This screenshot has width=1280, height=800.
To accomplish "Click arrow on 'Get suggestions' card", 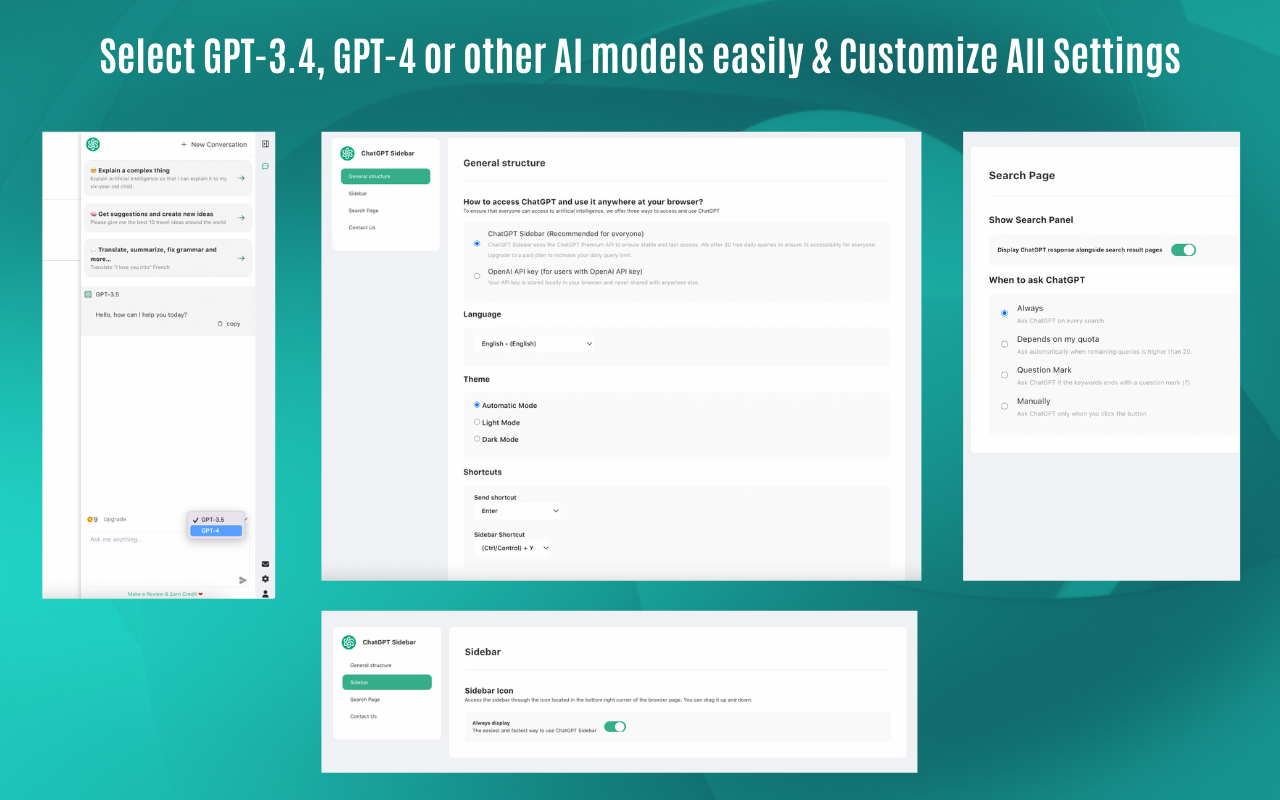I will tap(241, 217).
